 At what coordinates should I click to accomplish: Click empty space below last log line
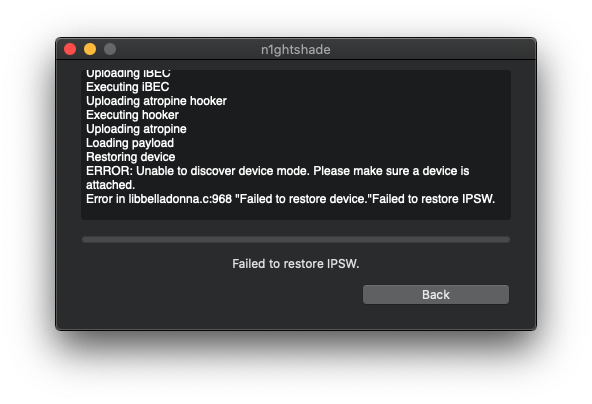tap(296, 212)
